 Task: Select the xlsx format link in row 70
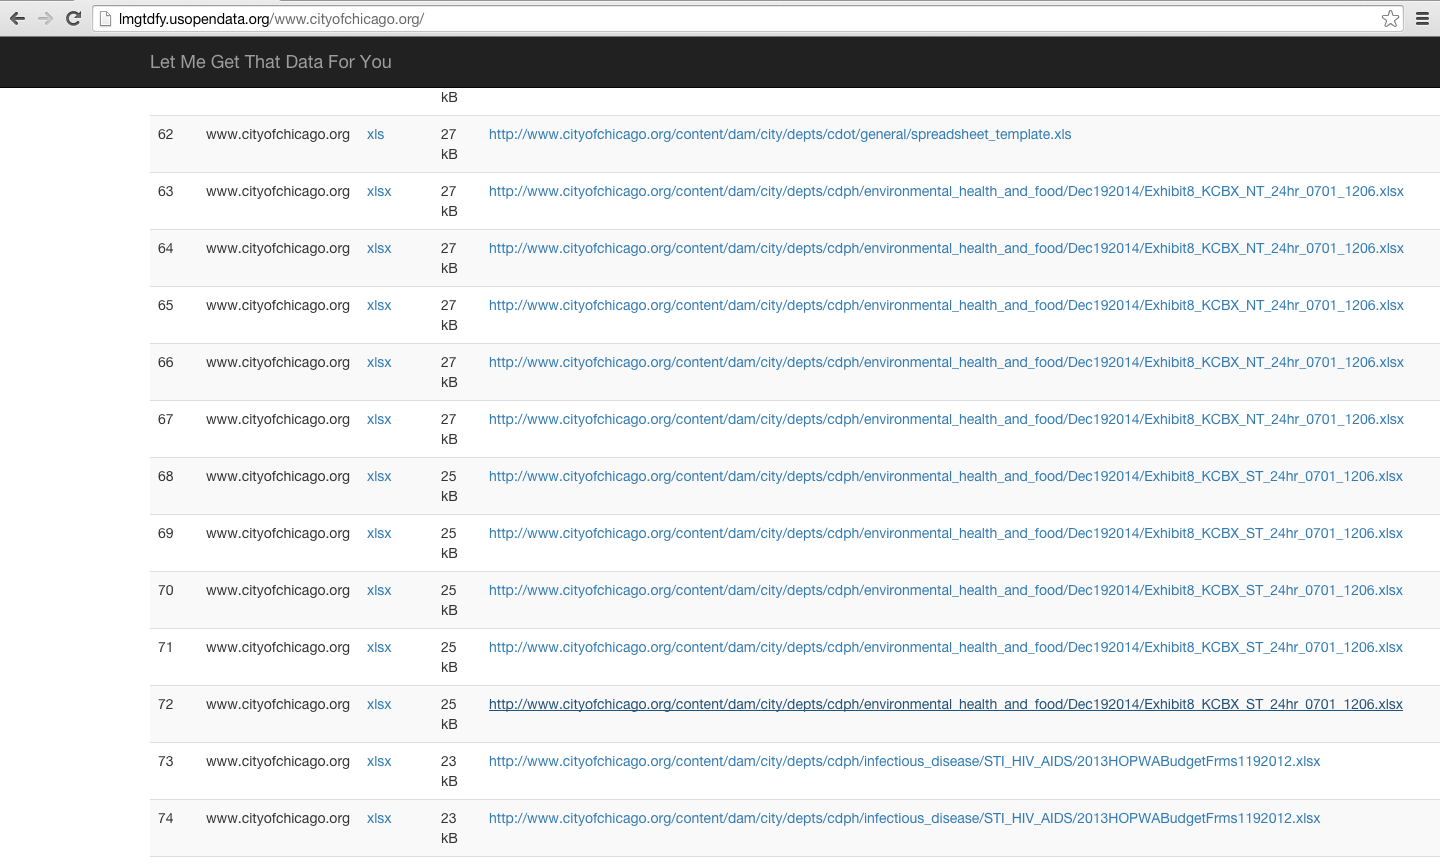pos(379,590)
